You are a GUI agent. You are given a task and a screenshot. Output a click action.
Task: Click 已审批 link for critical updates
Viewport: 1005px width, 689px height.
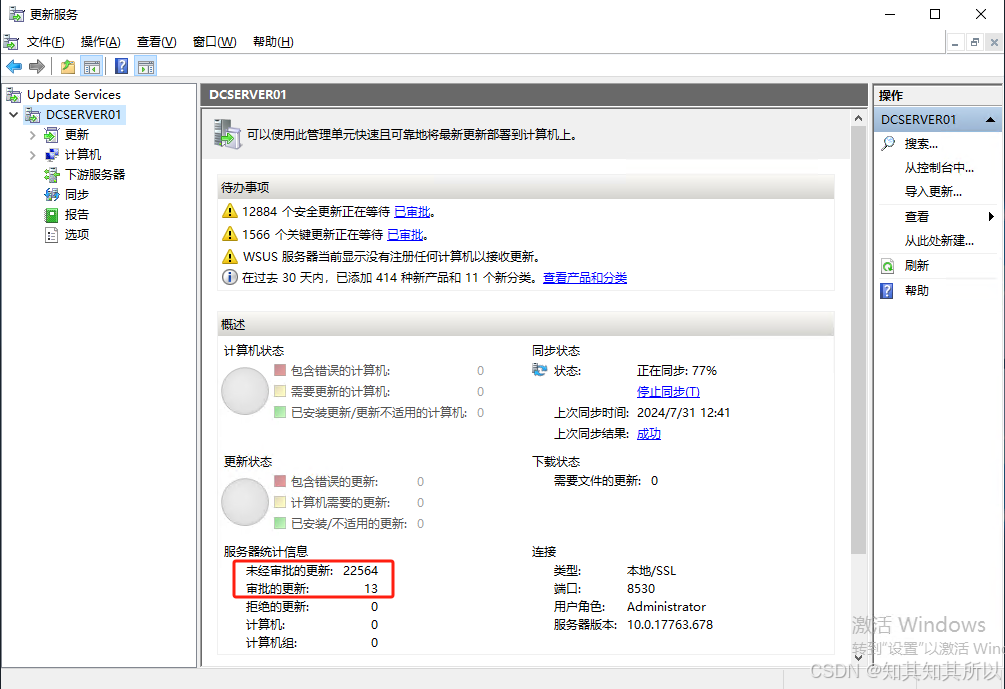(406, 235)
